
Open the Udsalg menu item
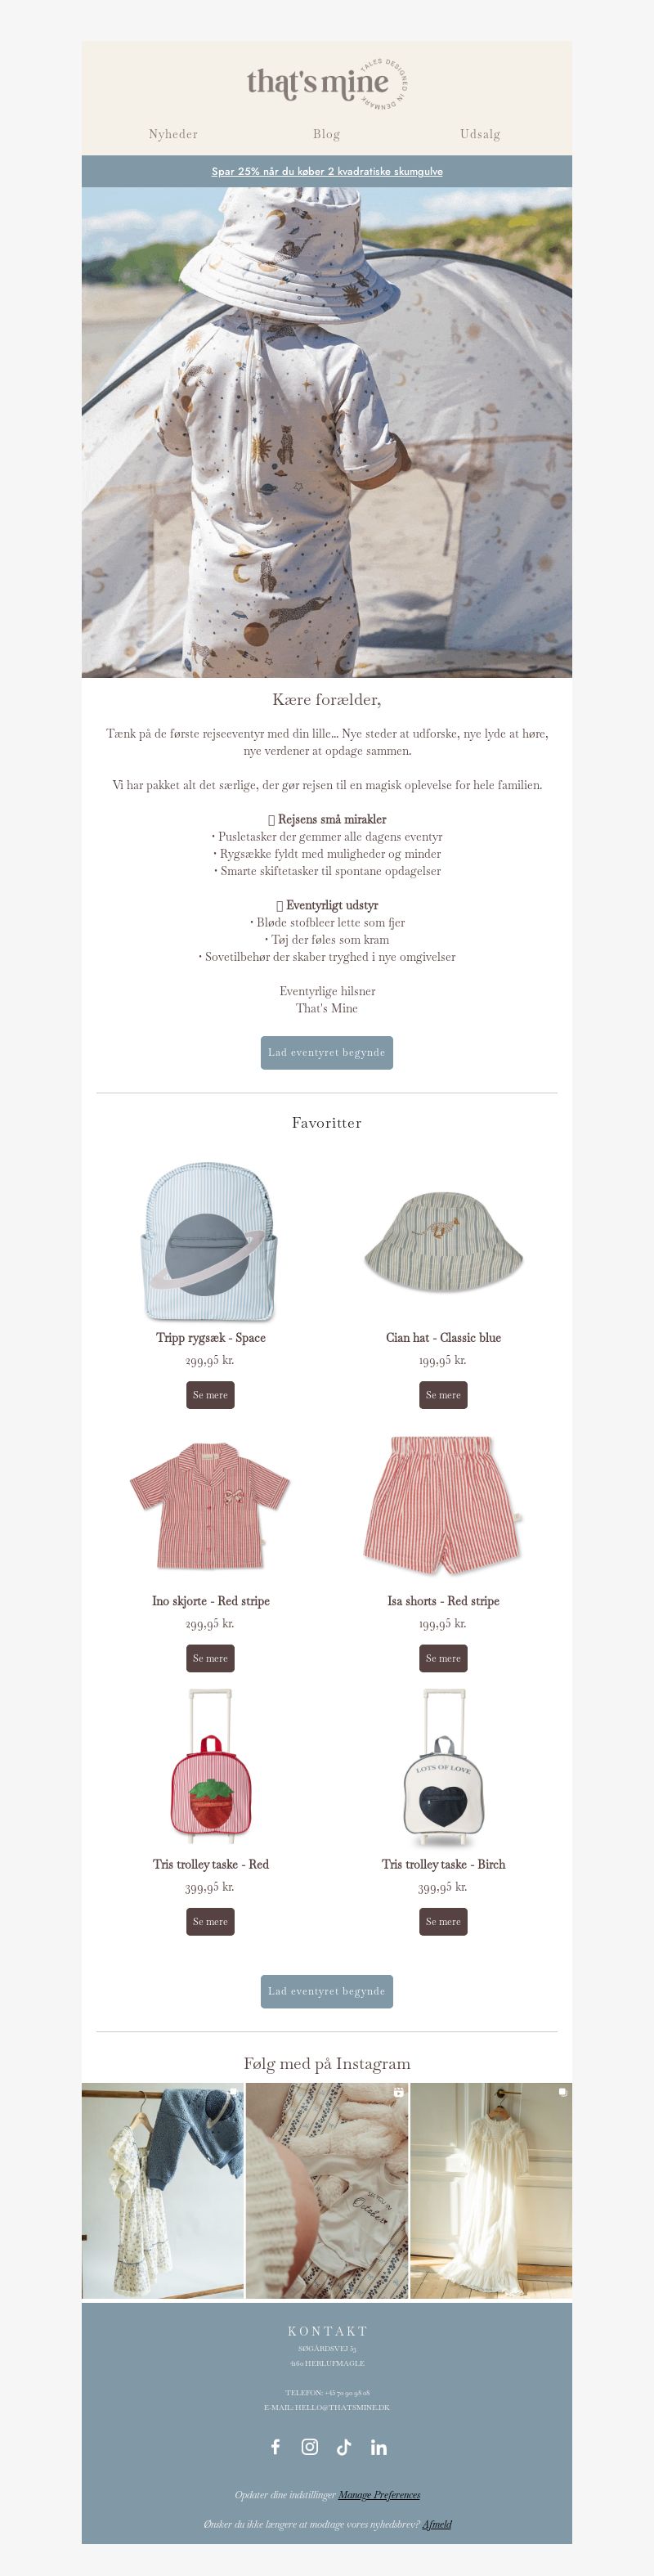[x=480, y=134]
